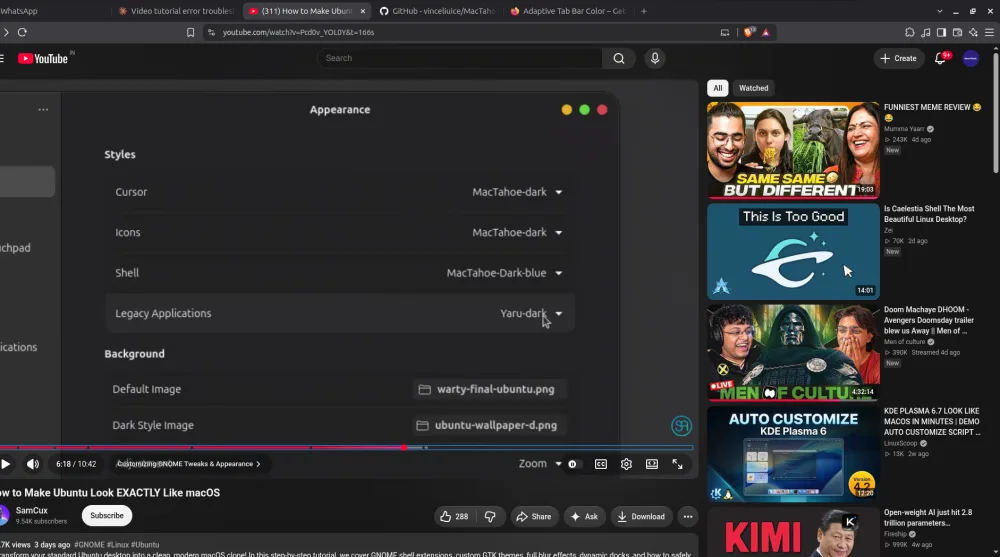Open the #GNOME hashtag link
Image resolution: width=1000 pixels, height=557 pixels.
pos(89,545)
